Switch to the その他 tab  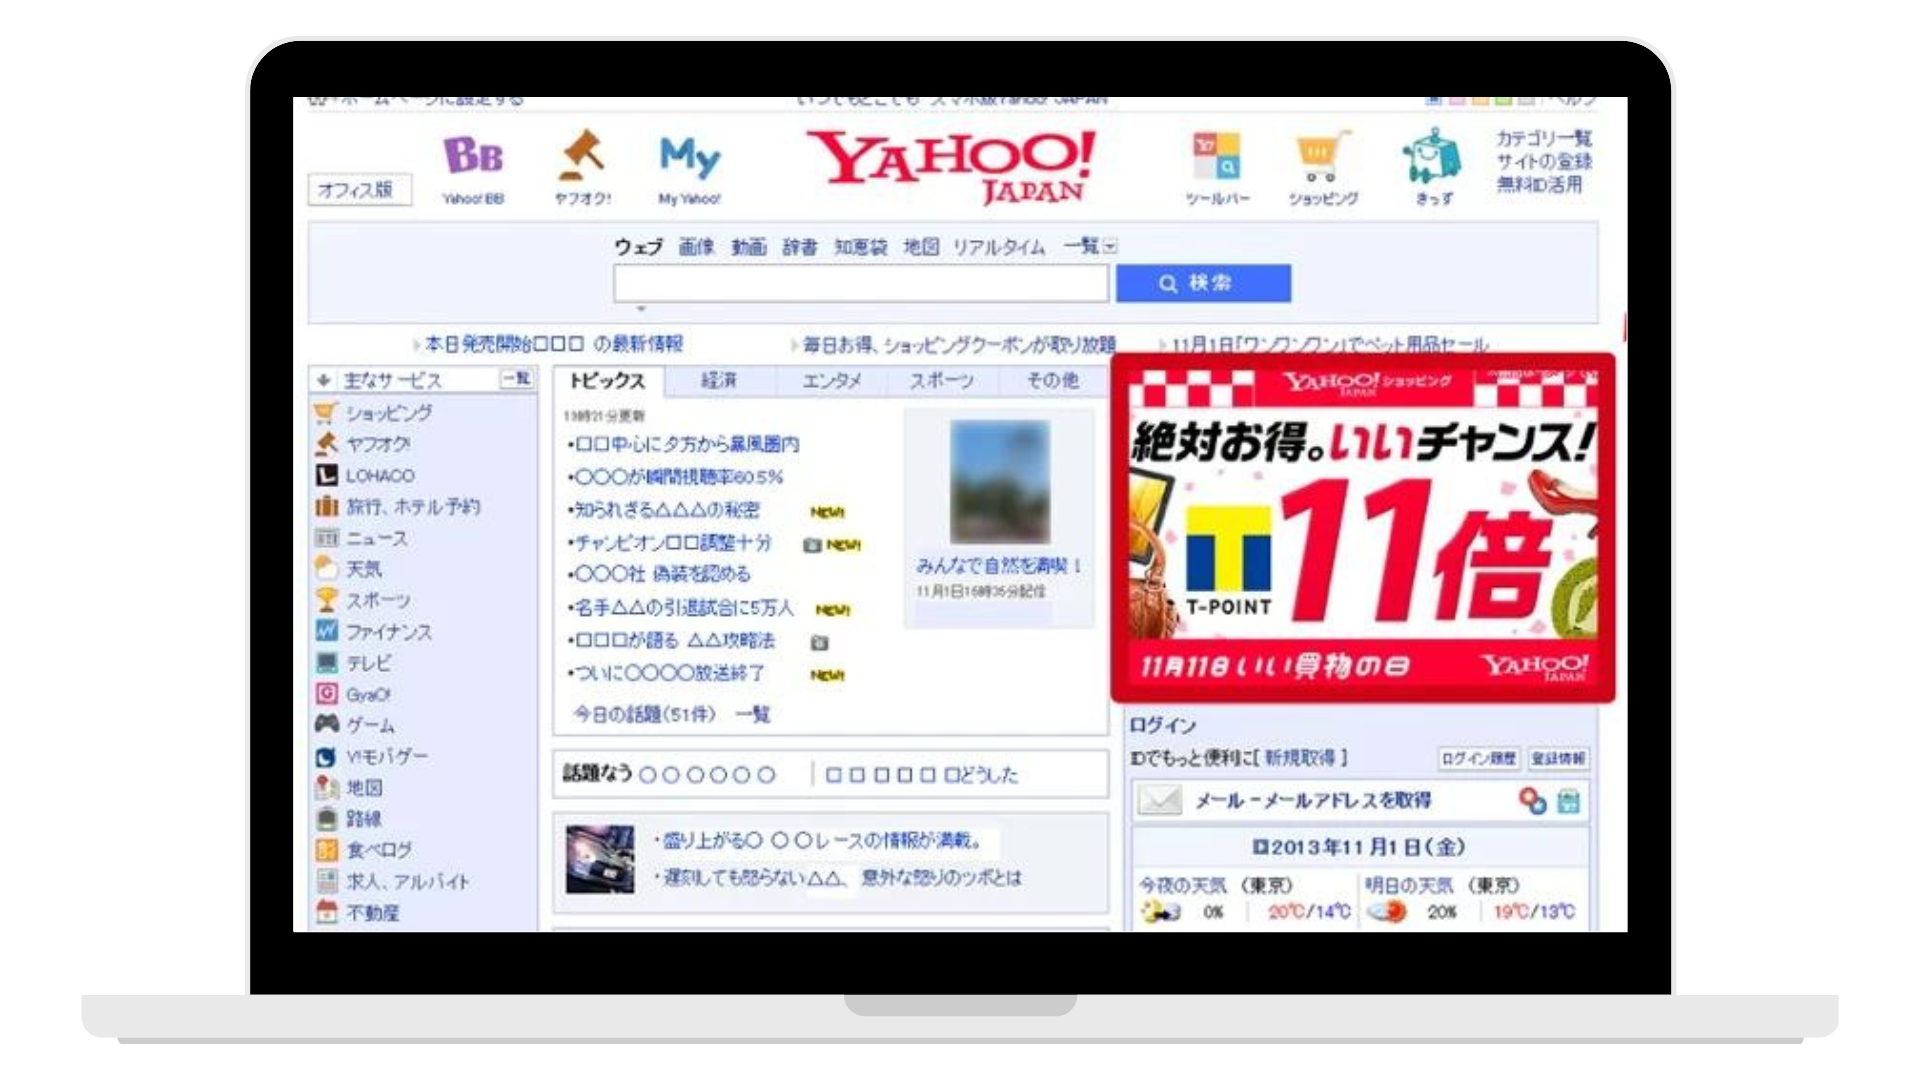(x=1052, y=380)
